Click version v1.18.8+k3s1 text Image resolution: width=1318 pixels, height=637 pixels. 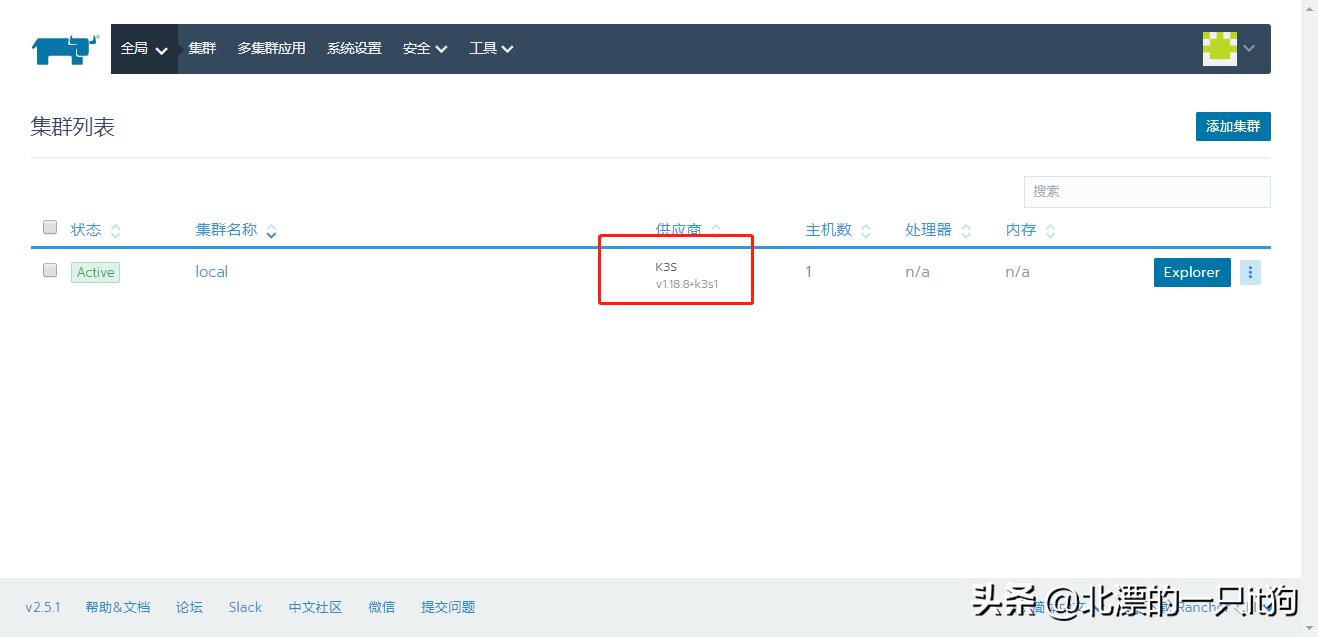pos(687,284)
